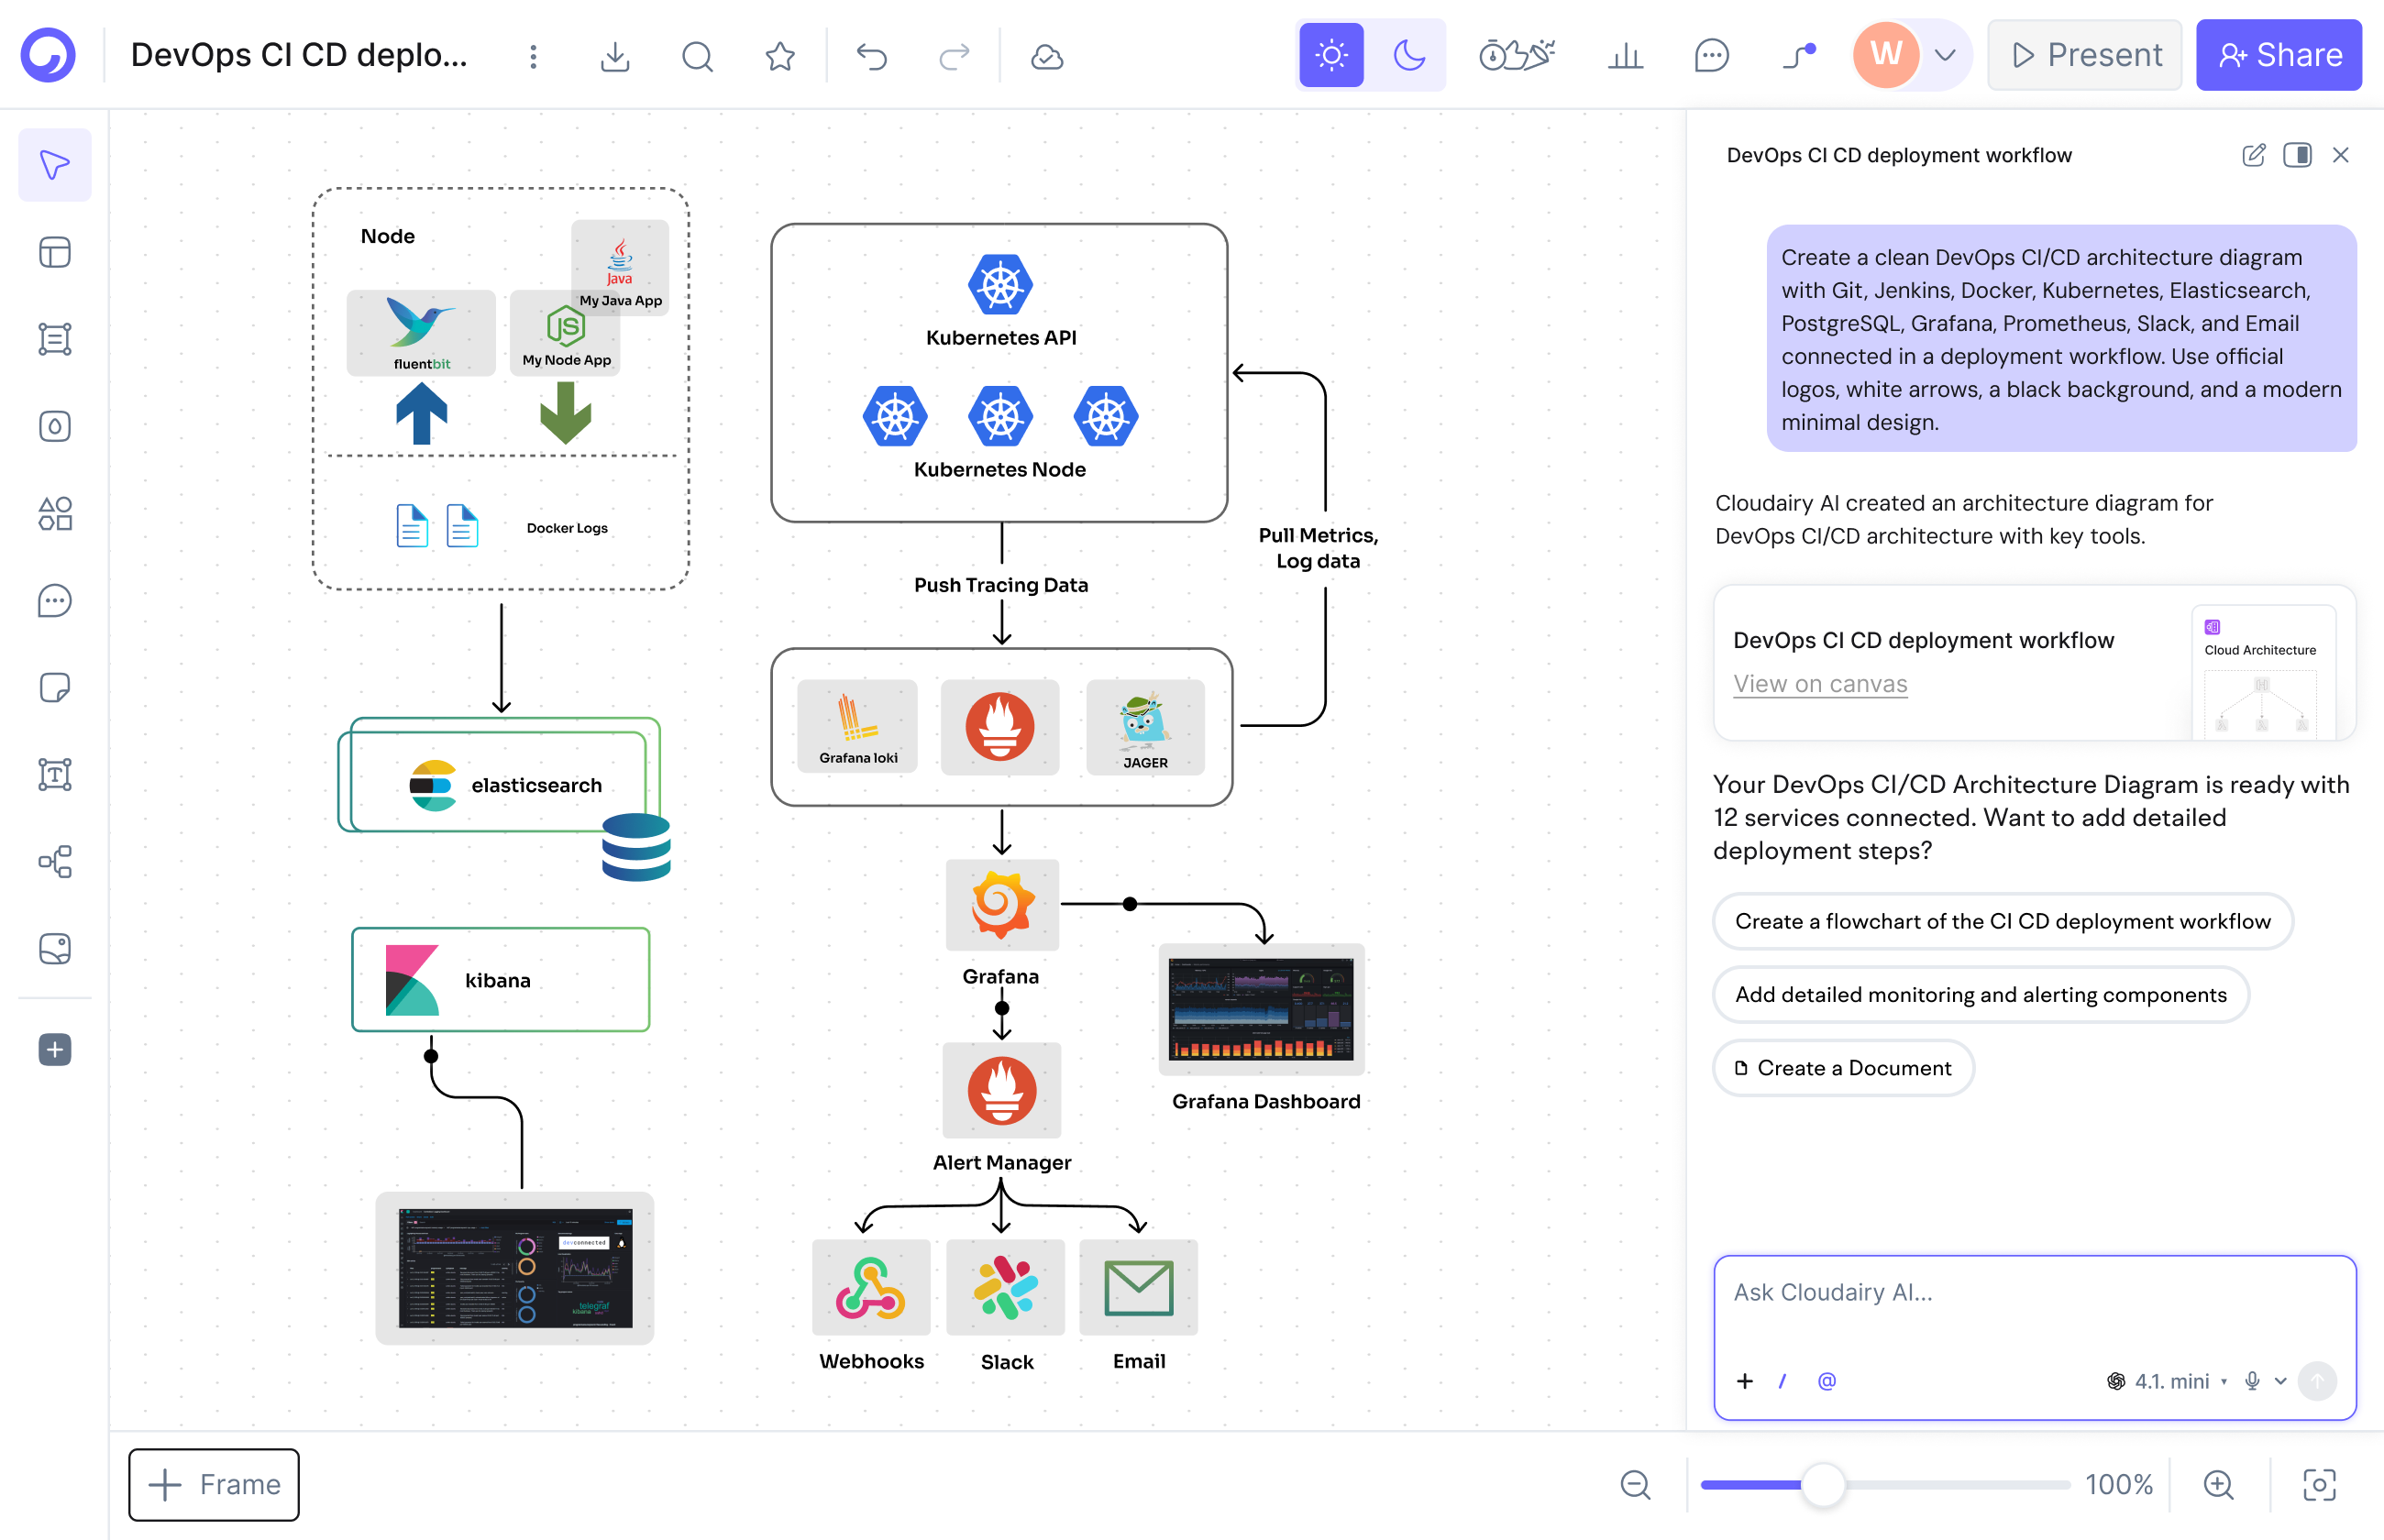Switch to dark mode with moon icon
This screenshot has width=2384, height=1540.
(x=1409, y=55)
